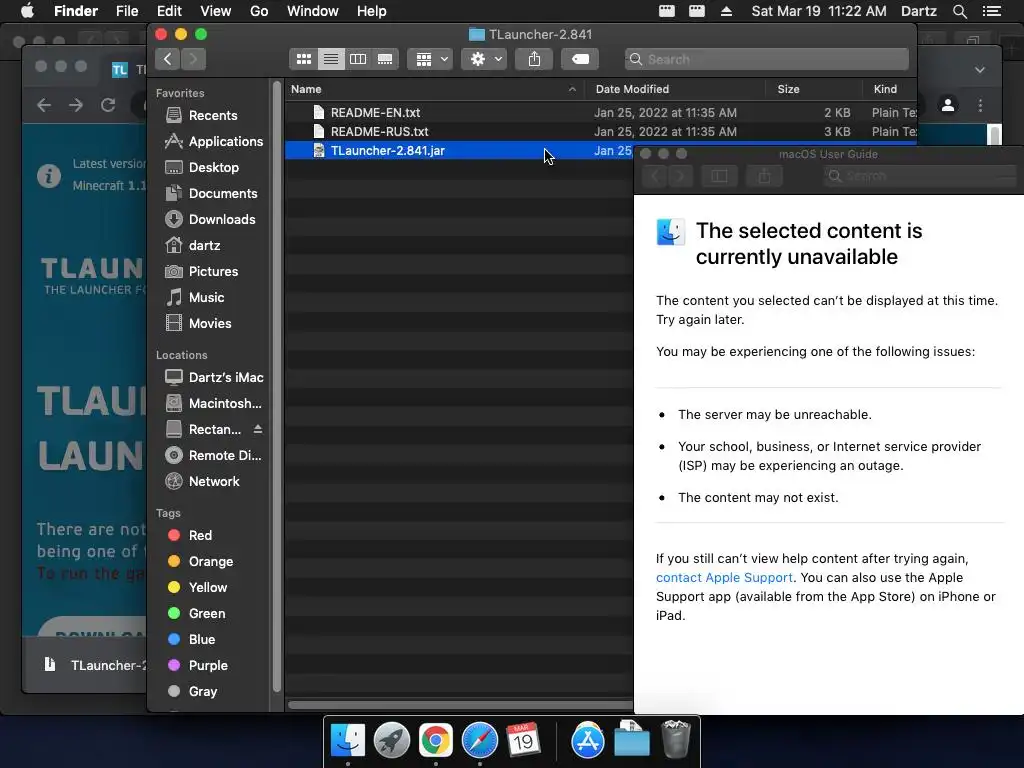Open Launchpad from the Dock
1024x768 pixels.
(x=392, y=741)
